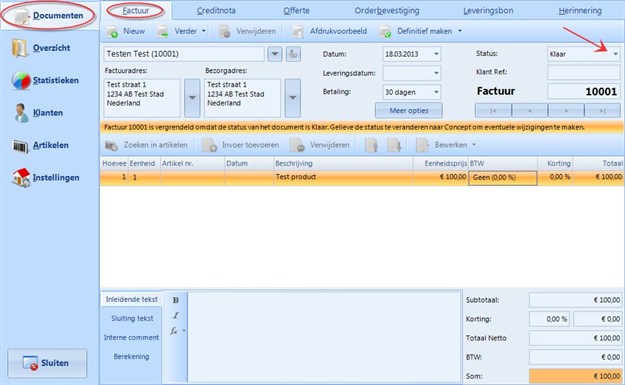Image resolution: width=625 pixels, height=385 pixels.
Task: Open customer selection dropdown arrow
Action: point(275,54)
